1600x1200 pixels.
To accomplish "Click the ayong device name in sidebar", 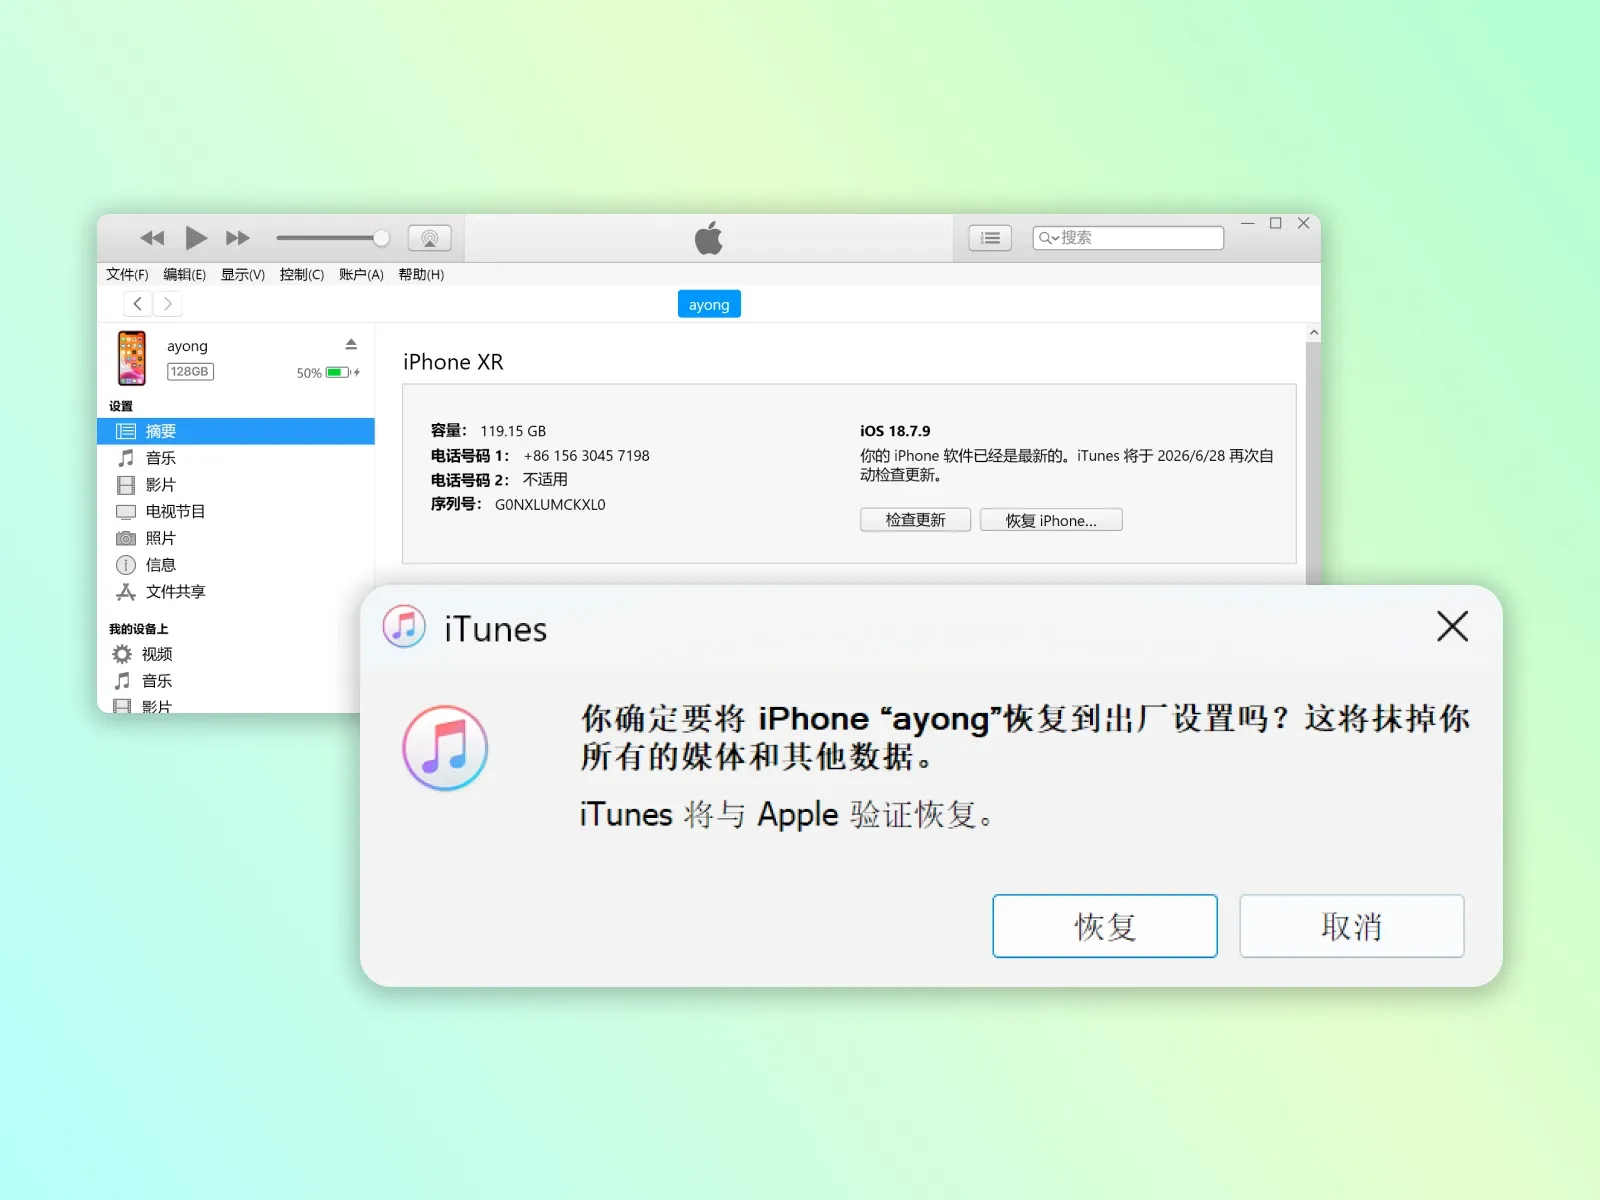I will [187, 346].
